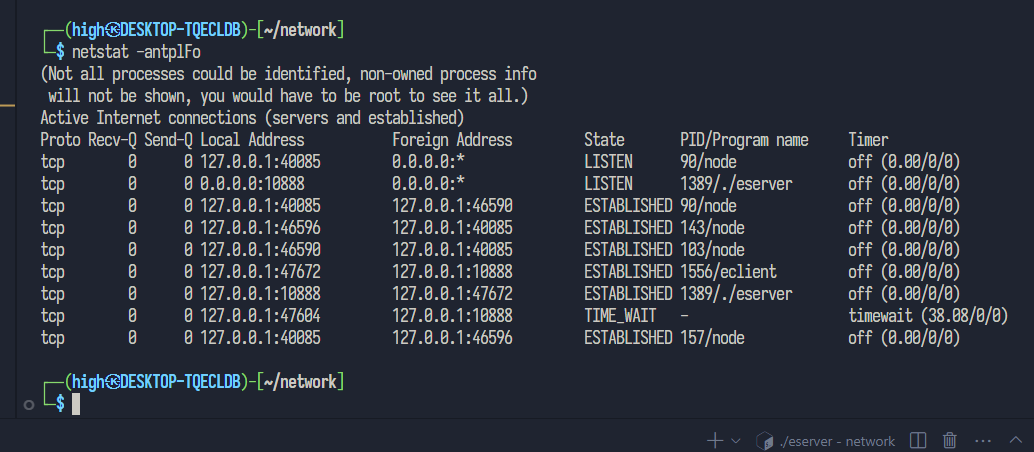Viewport: 1034px width, 452px height.
Task: Click the circle decoration beside the last prompt
Action: pos(28,404)
